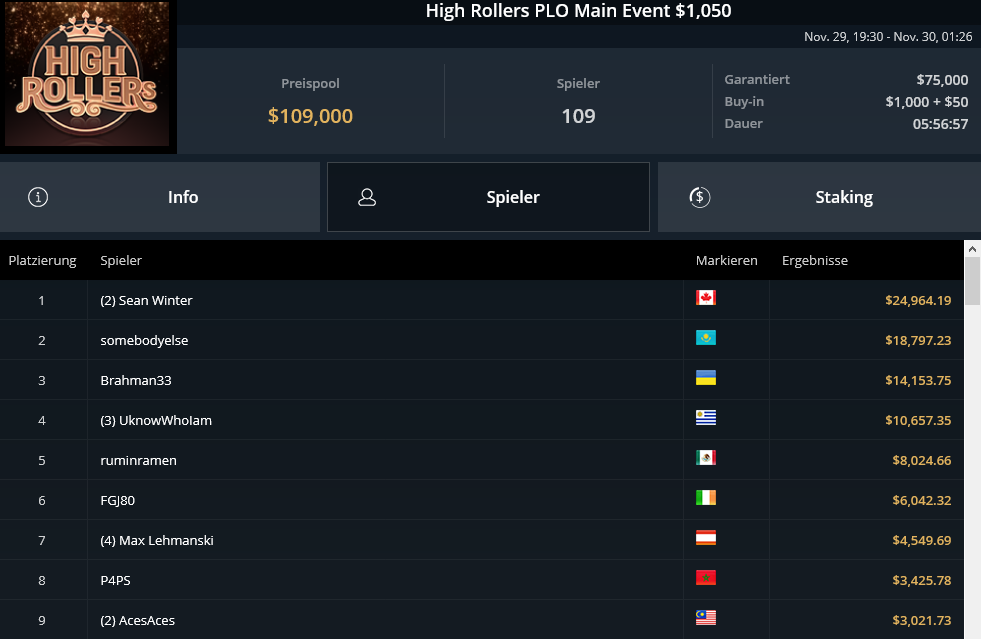The image size is (981, 639).
Task: Click the flag icon in ruminramen's row
Action: 706,458
